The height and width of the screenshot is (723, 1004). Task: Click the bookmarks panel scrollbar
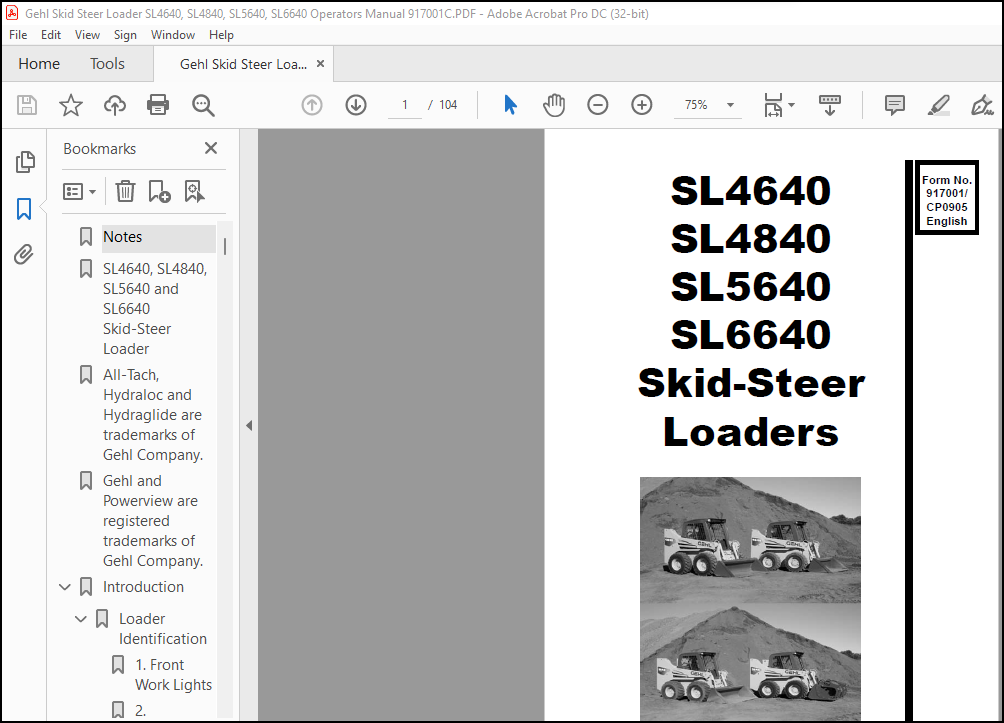(x=225, y=247)
